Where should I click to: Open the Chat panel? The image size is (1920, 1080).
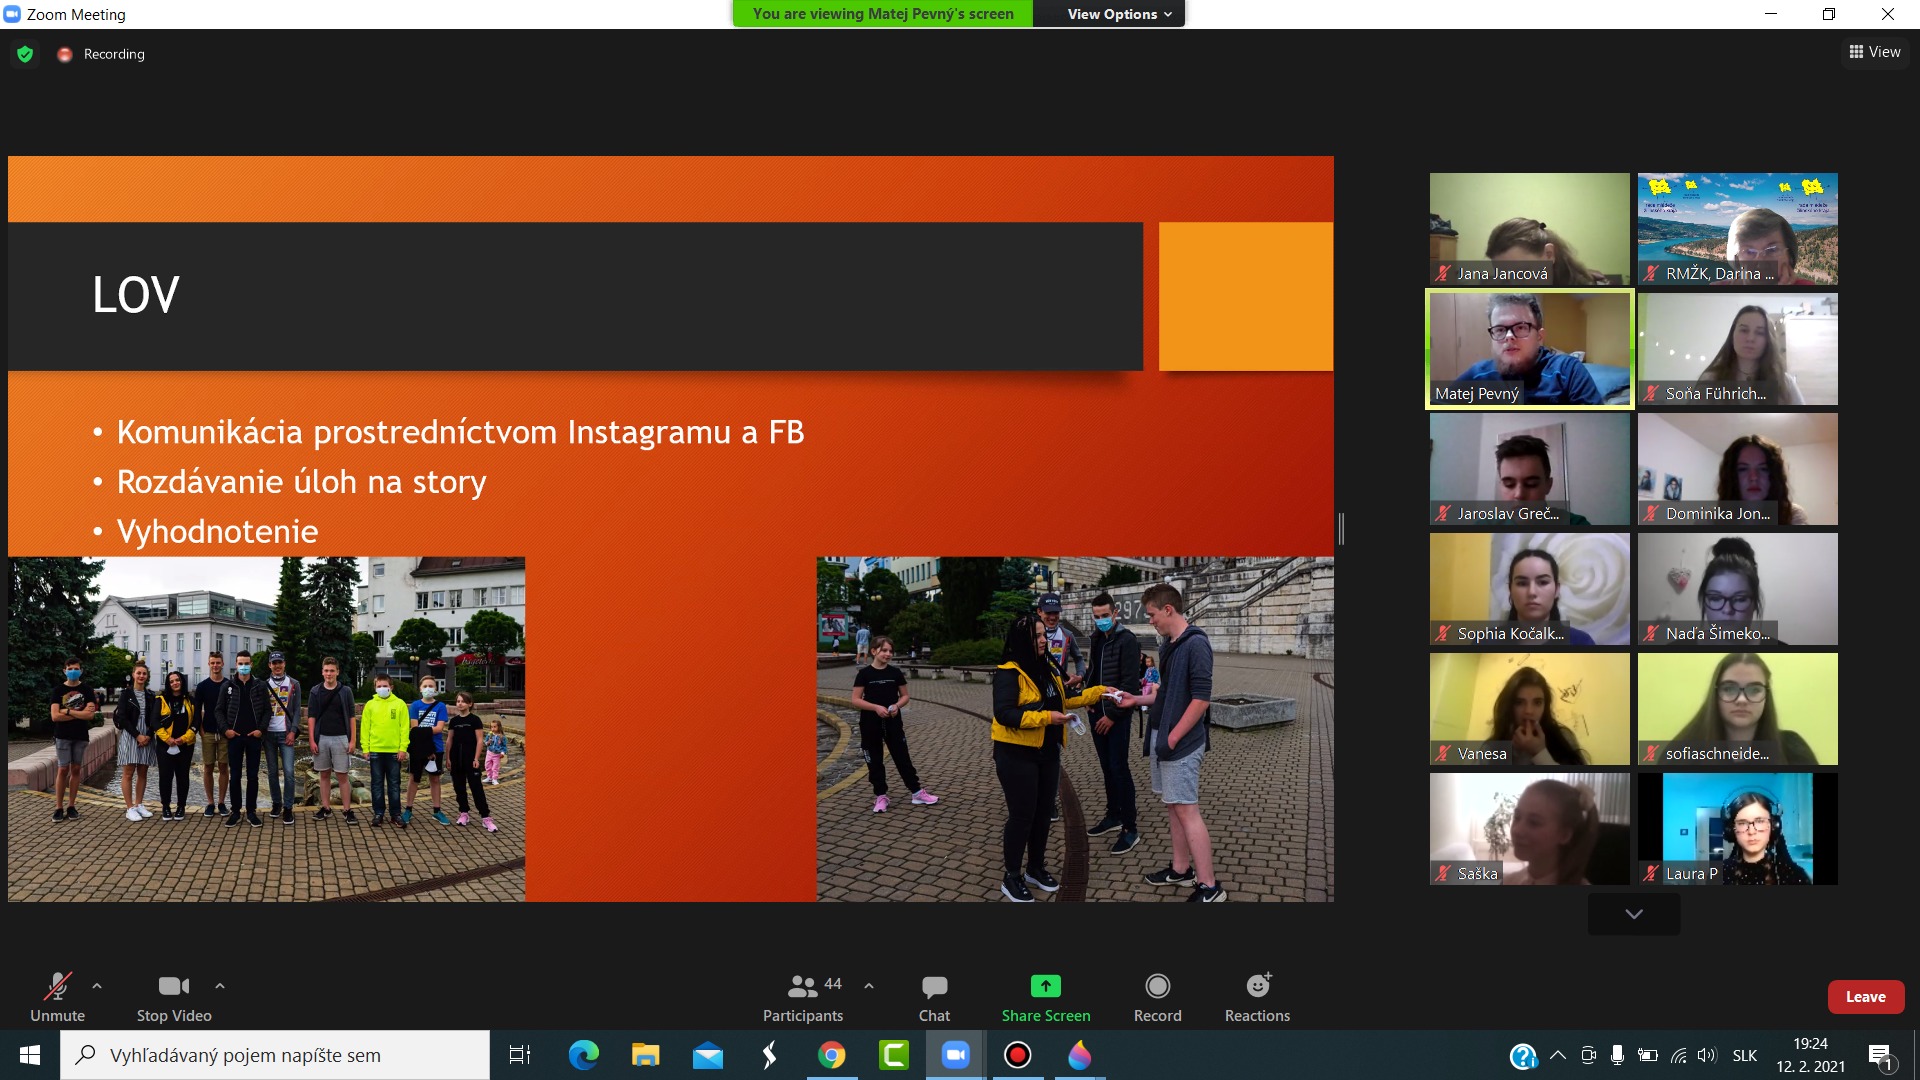934,997
